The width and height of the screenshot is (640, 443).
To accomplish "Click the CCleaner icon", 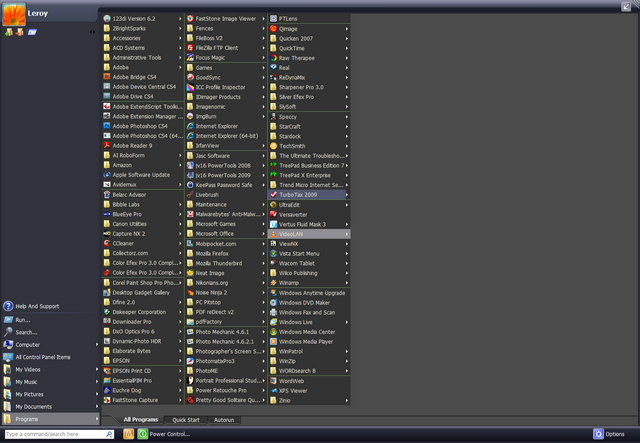I will 107,243.
